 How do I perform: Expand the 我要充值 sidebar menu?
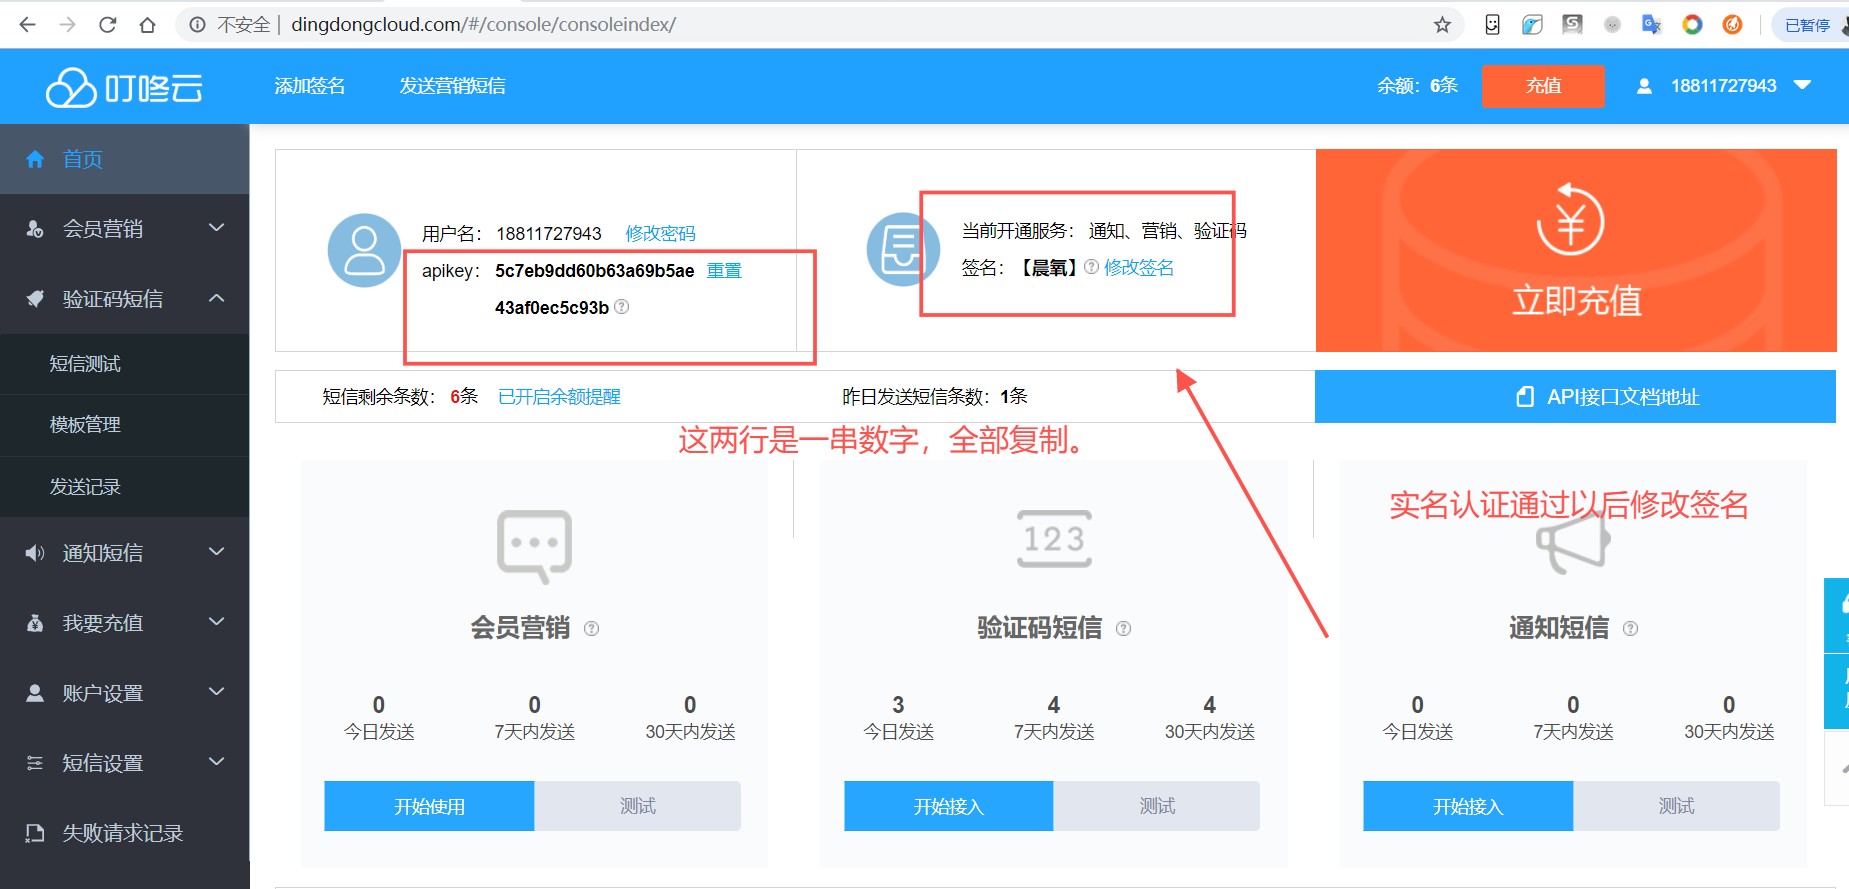point(216,622)
